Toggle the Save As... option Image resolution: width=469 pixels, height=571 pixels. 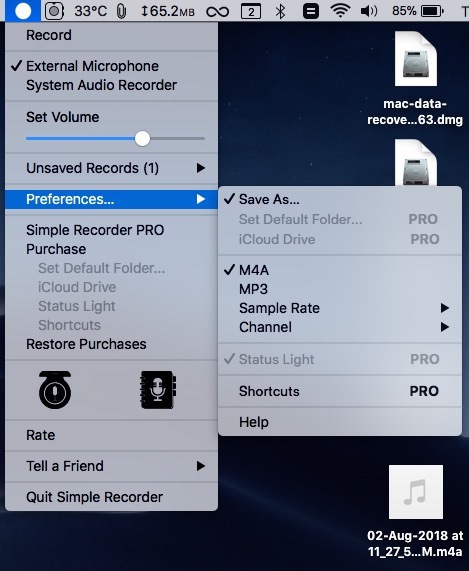(x=340, y=199)
